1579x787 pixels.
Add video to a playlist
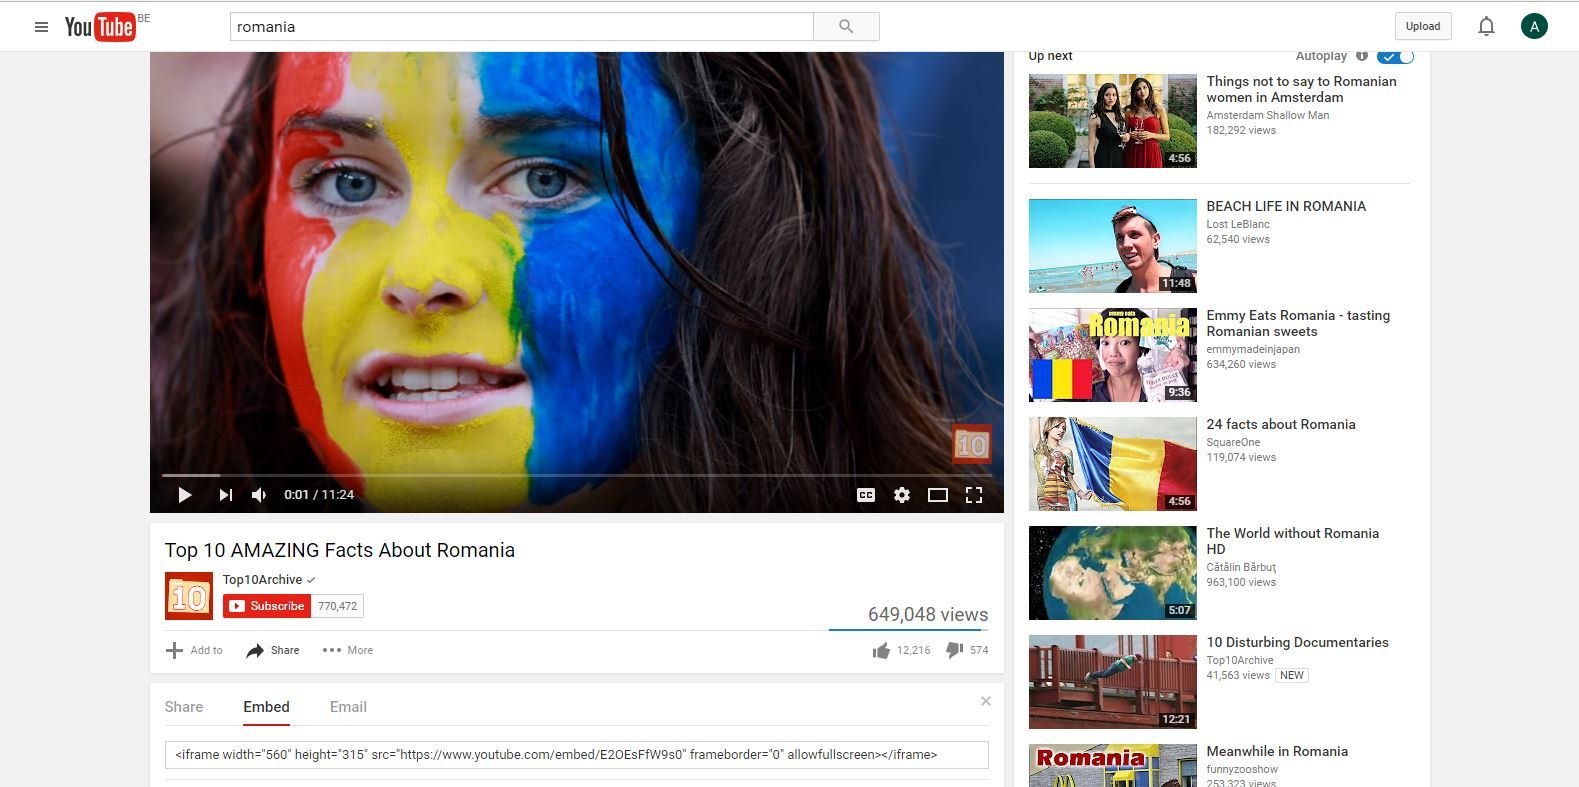tap(194, 650)
